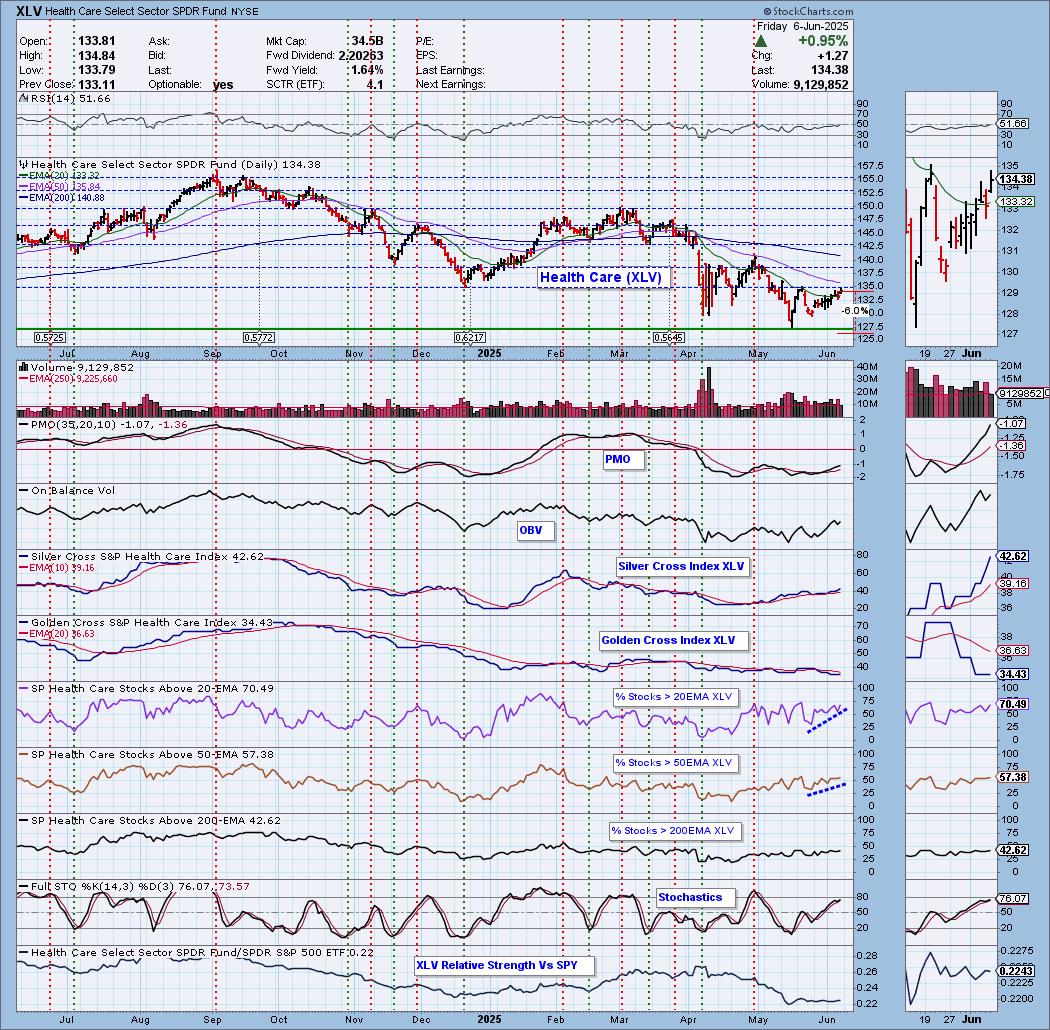Click the Mkt Cap value 34.5B
This screenshot has width=1050, height=1030.
click(368, 42)
